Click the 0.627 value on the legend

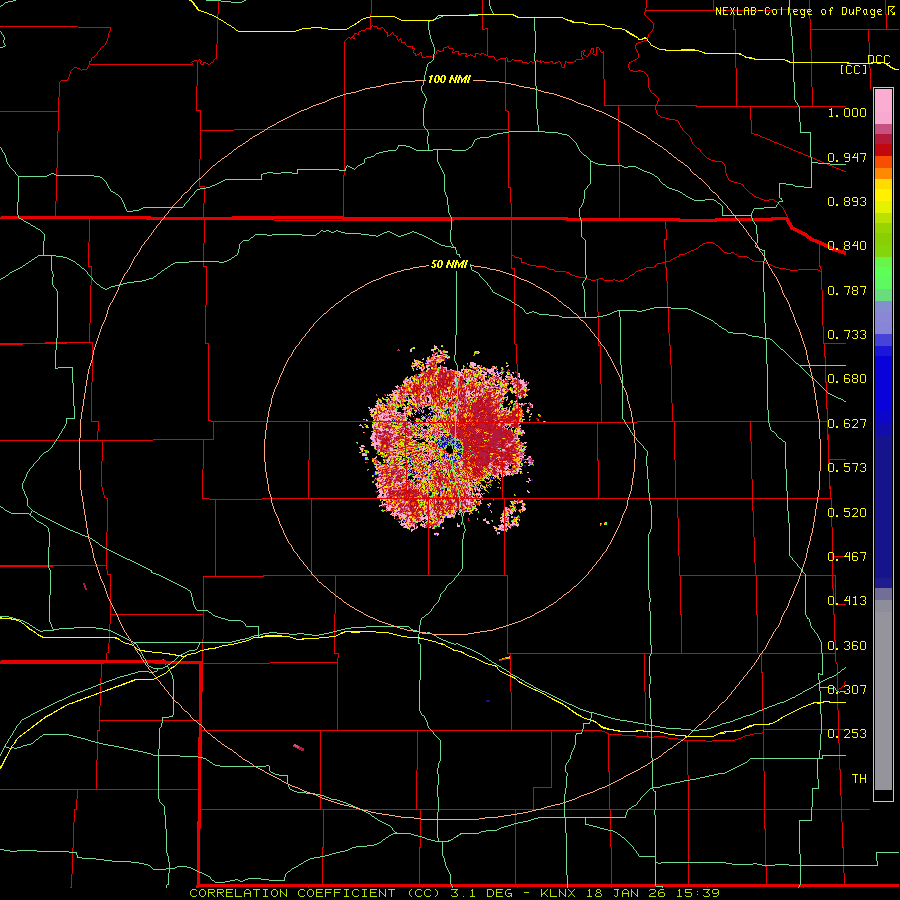tap(847, 424)
